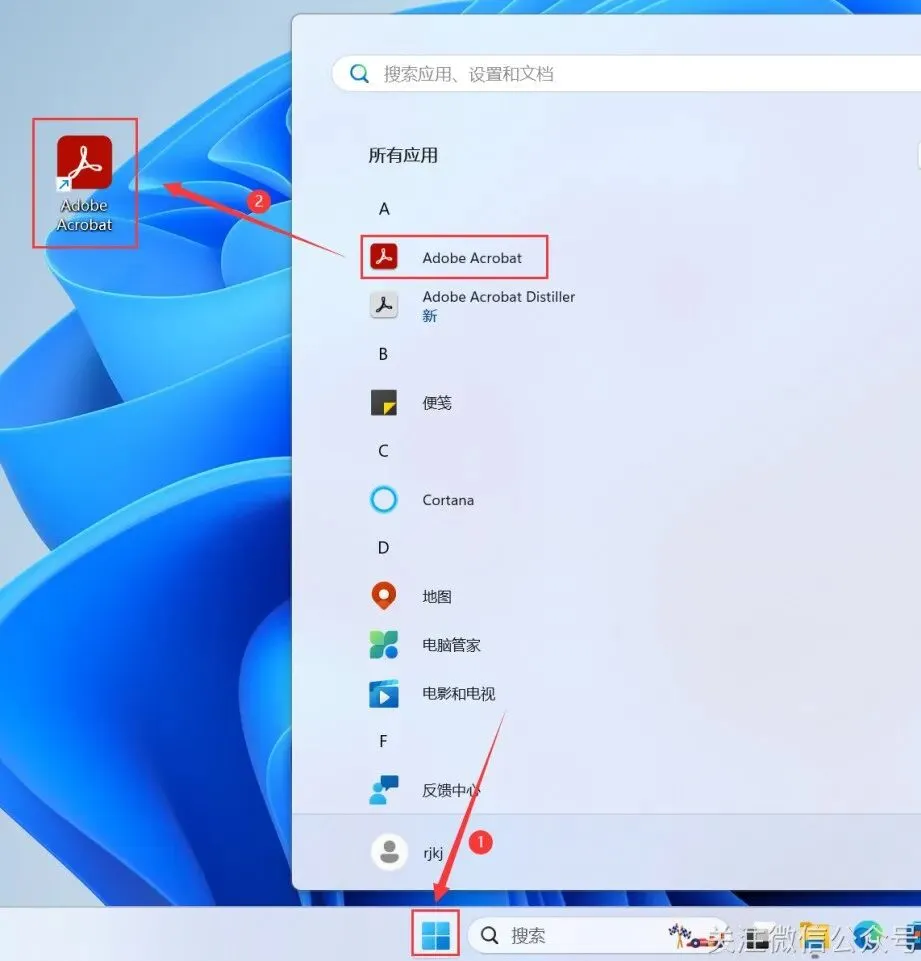Open the 反馈中心 feedback hub
Image resolution: width=921 pixels, height=961 pixels.
click(x=425, y=790)
